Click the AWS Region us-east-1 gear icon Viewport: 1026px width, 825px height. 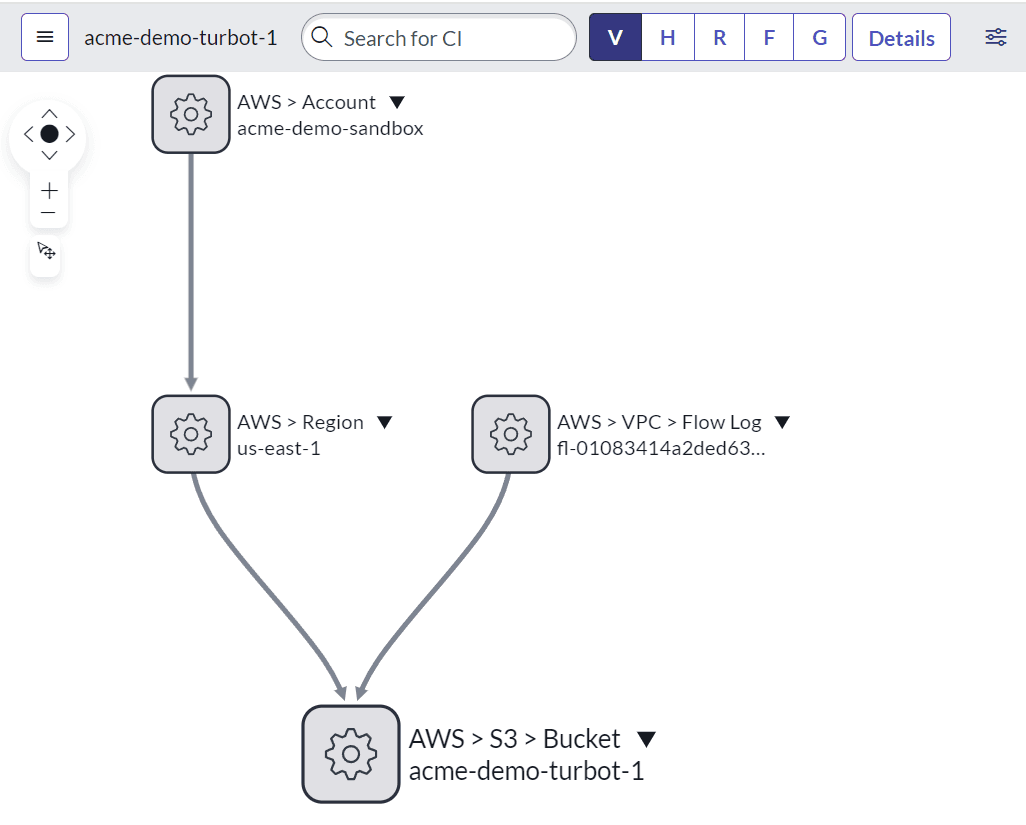190,434
